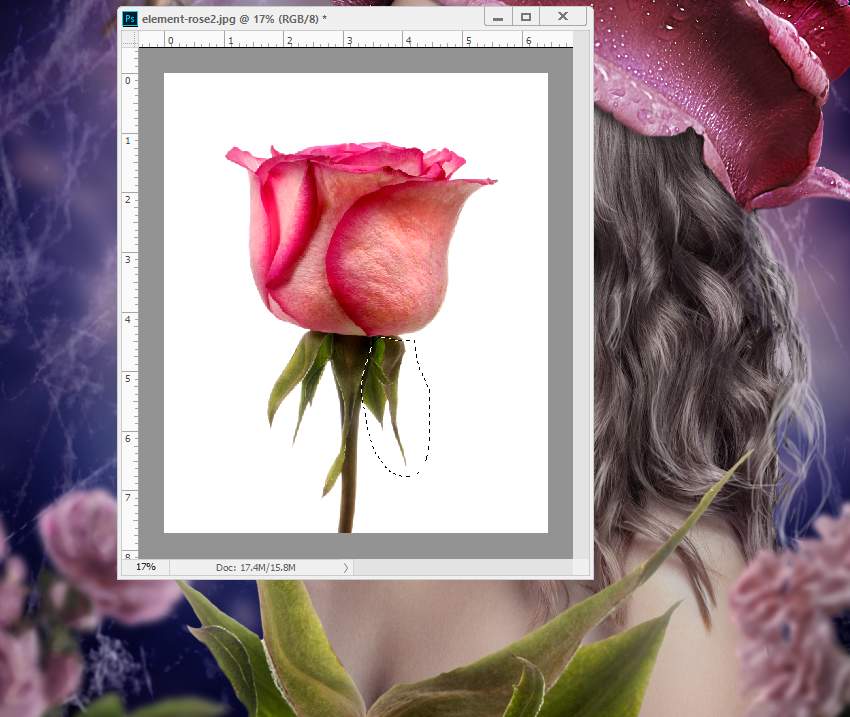
Task: Click the pink rose bloom in the canvas
Action: click(x=360, y=238)
